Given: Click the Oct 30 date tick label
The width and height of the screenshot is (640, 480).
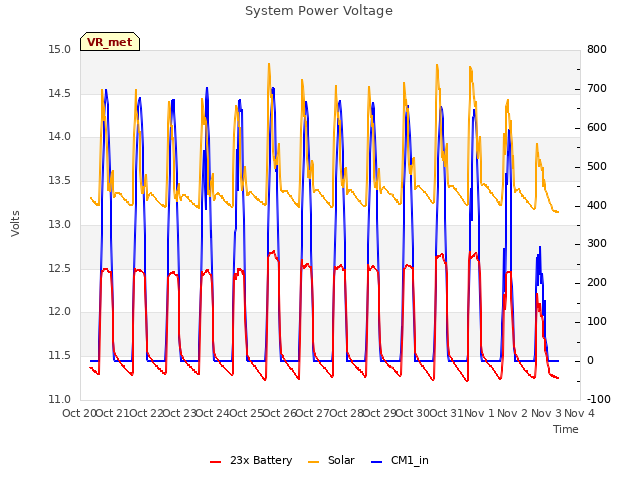Looking at the screenshot, I should [413, 413].
